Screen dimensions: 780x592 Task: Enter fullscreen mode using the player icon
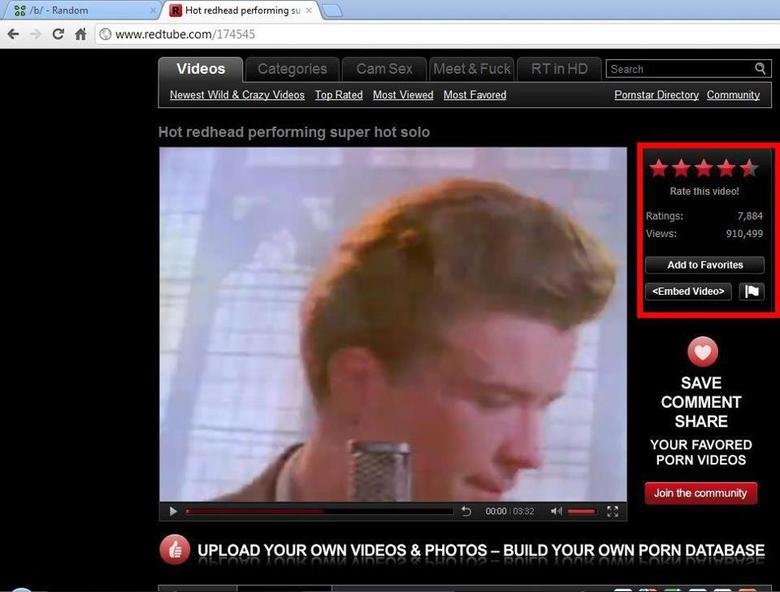612,511
